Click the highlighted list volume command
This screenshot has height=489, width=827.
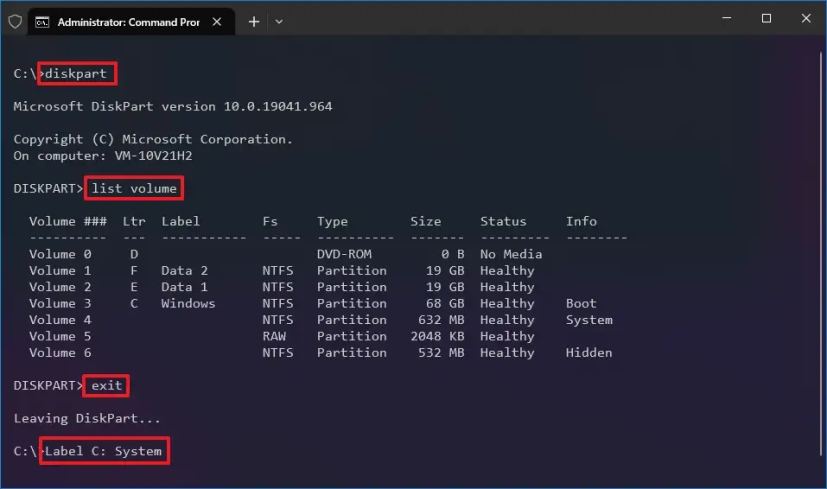tap(134, 188)
